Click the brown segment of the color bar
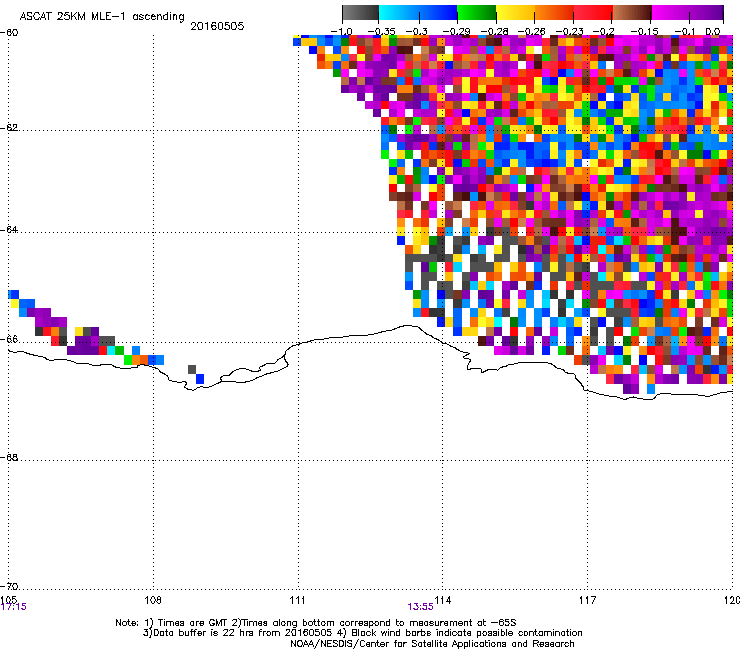 pyautogui.click(x=632, y=13)
